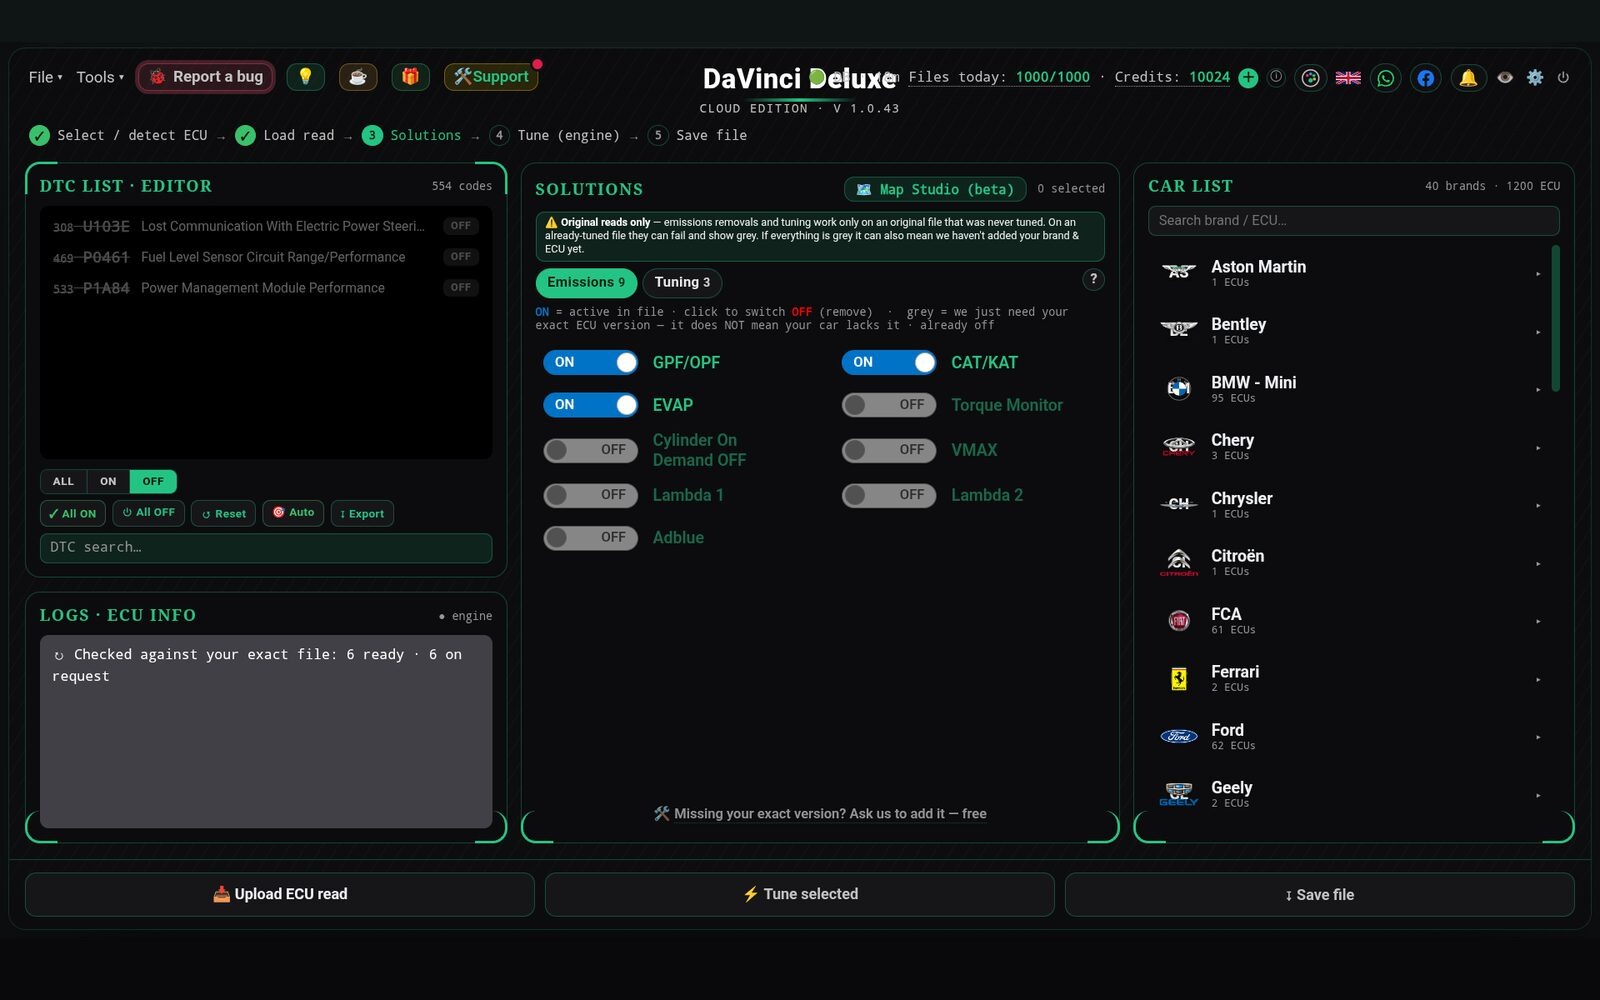
Task: Click Ferrari brand logo
Action: 1179,679
